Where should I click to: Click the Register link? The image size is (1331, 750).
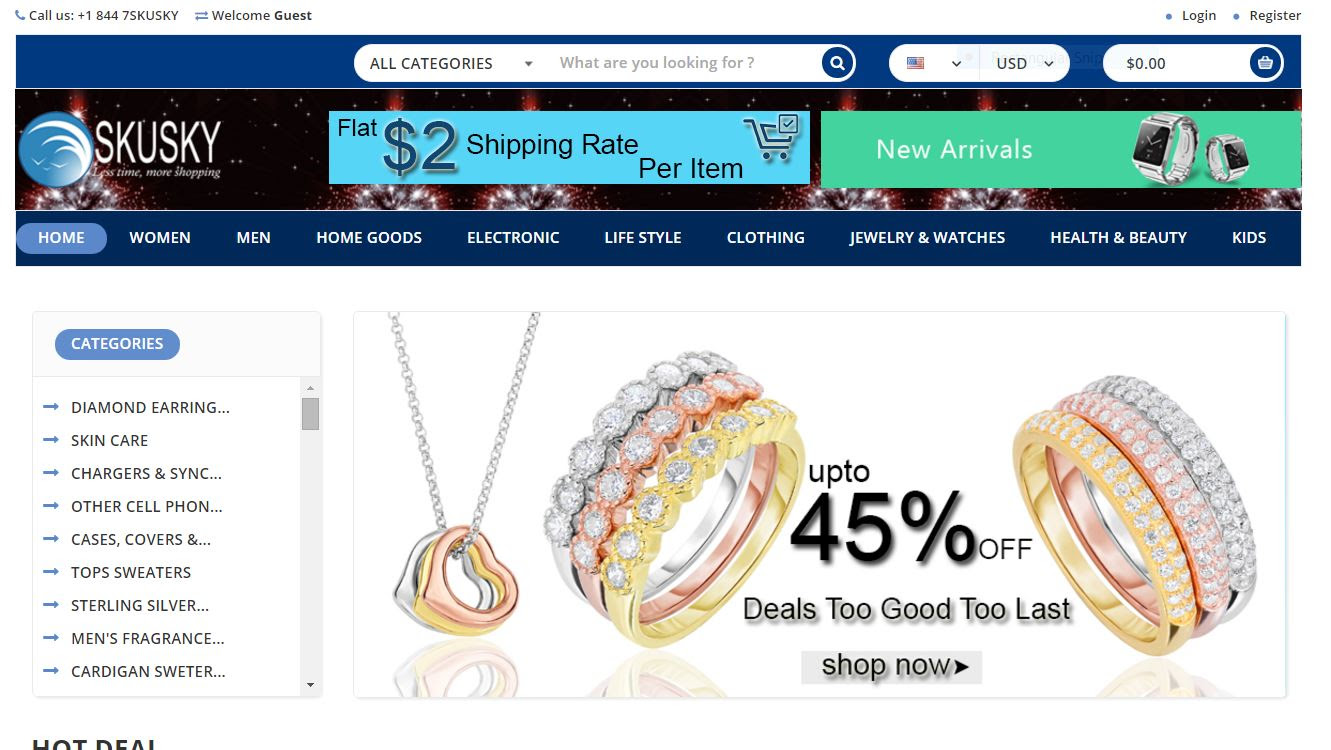pos(1275,15)
